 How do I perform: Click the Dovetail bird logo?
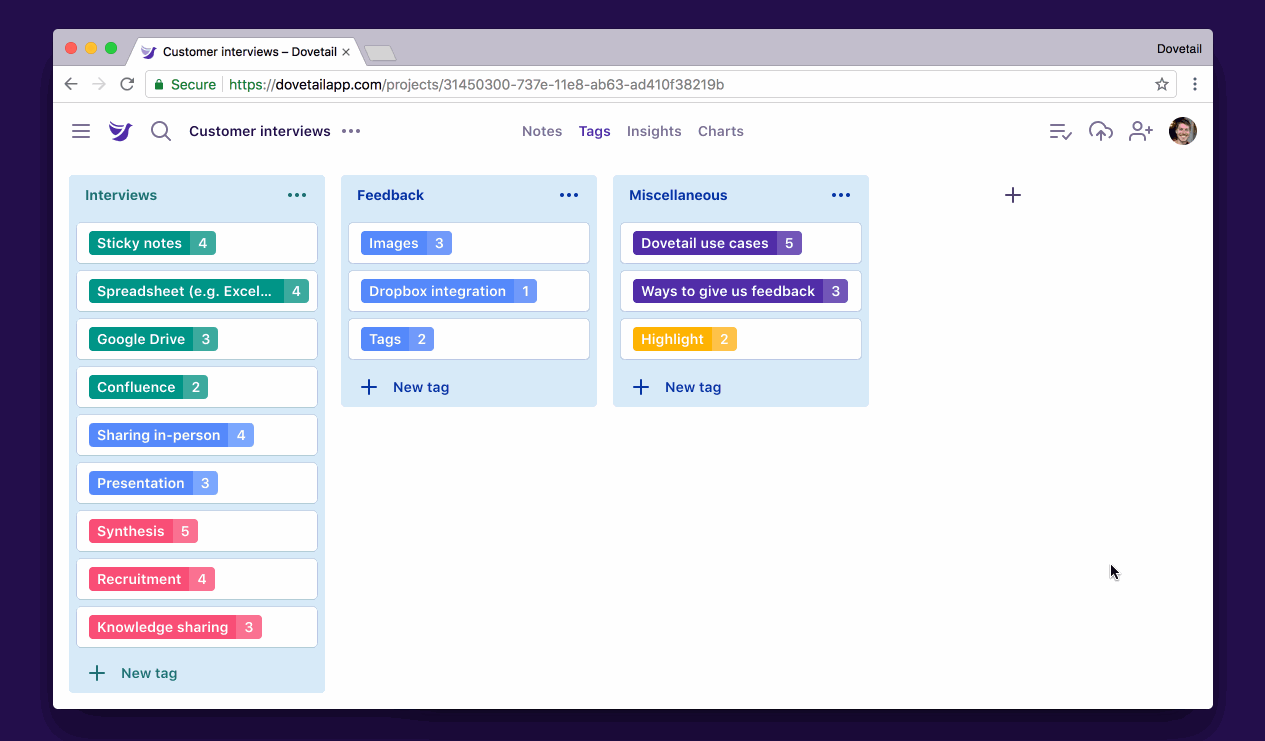[x=120, y=131]
